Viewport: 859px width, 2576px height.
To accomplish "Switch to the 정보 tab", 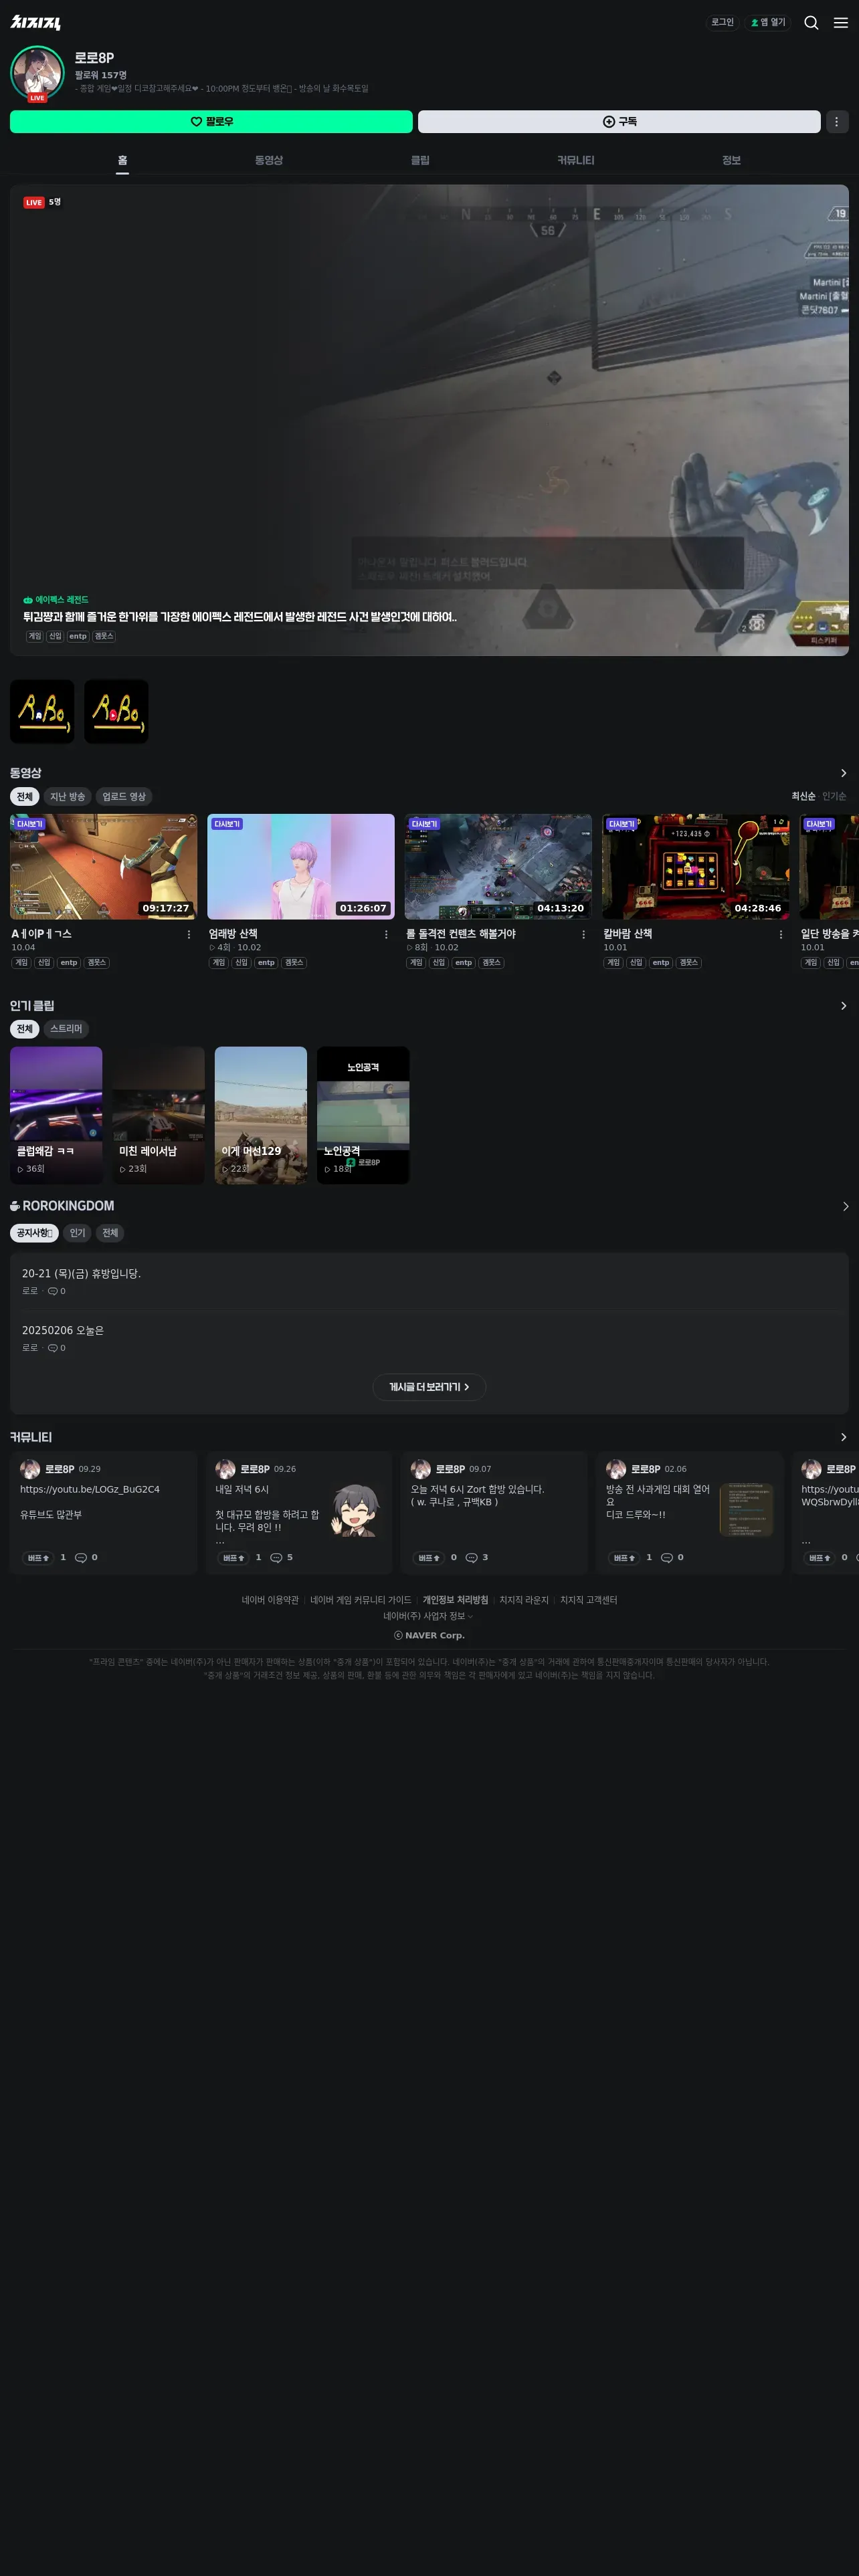I will pyautogui.click(x=731, y=160).
